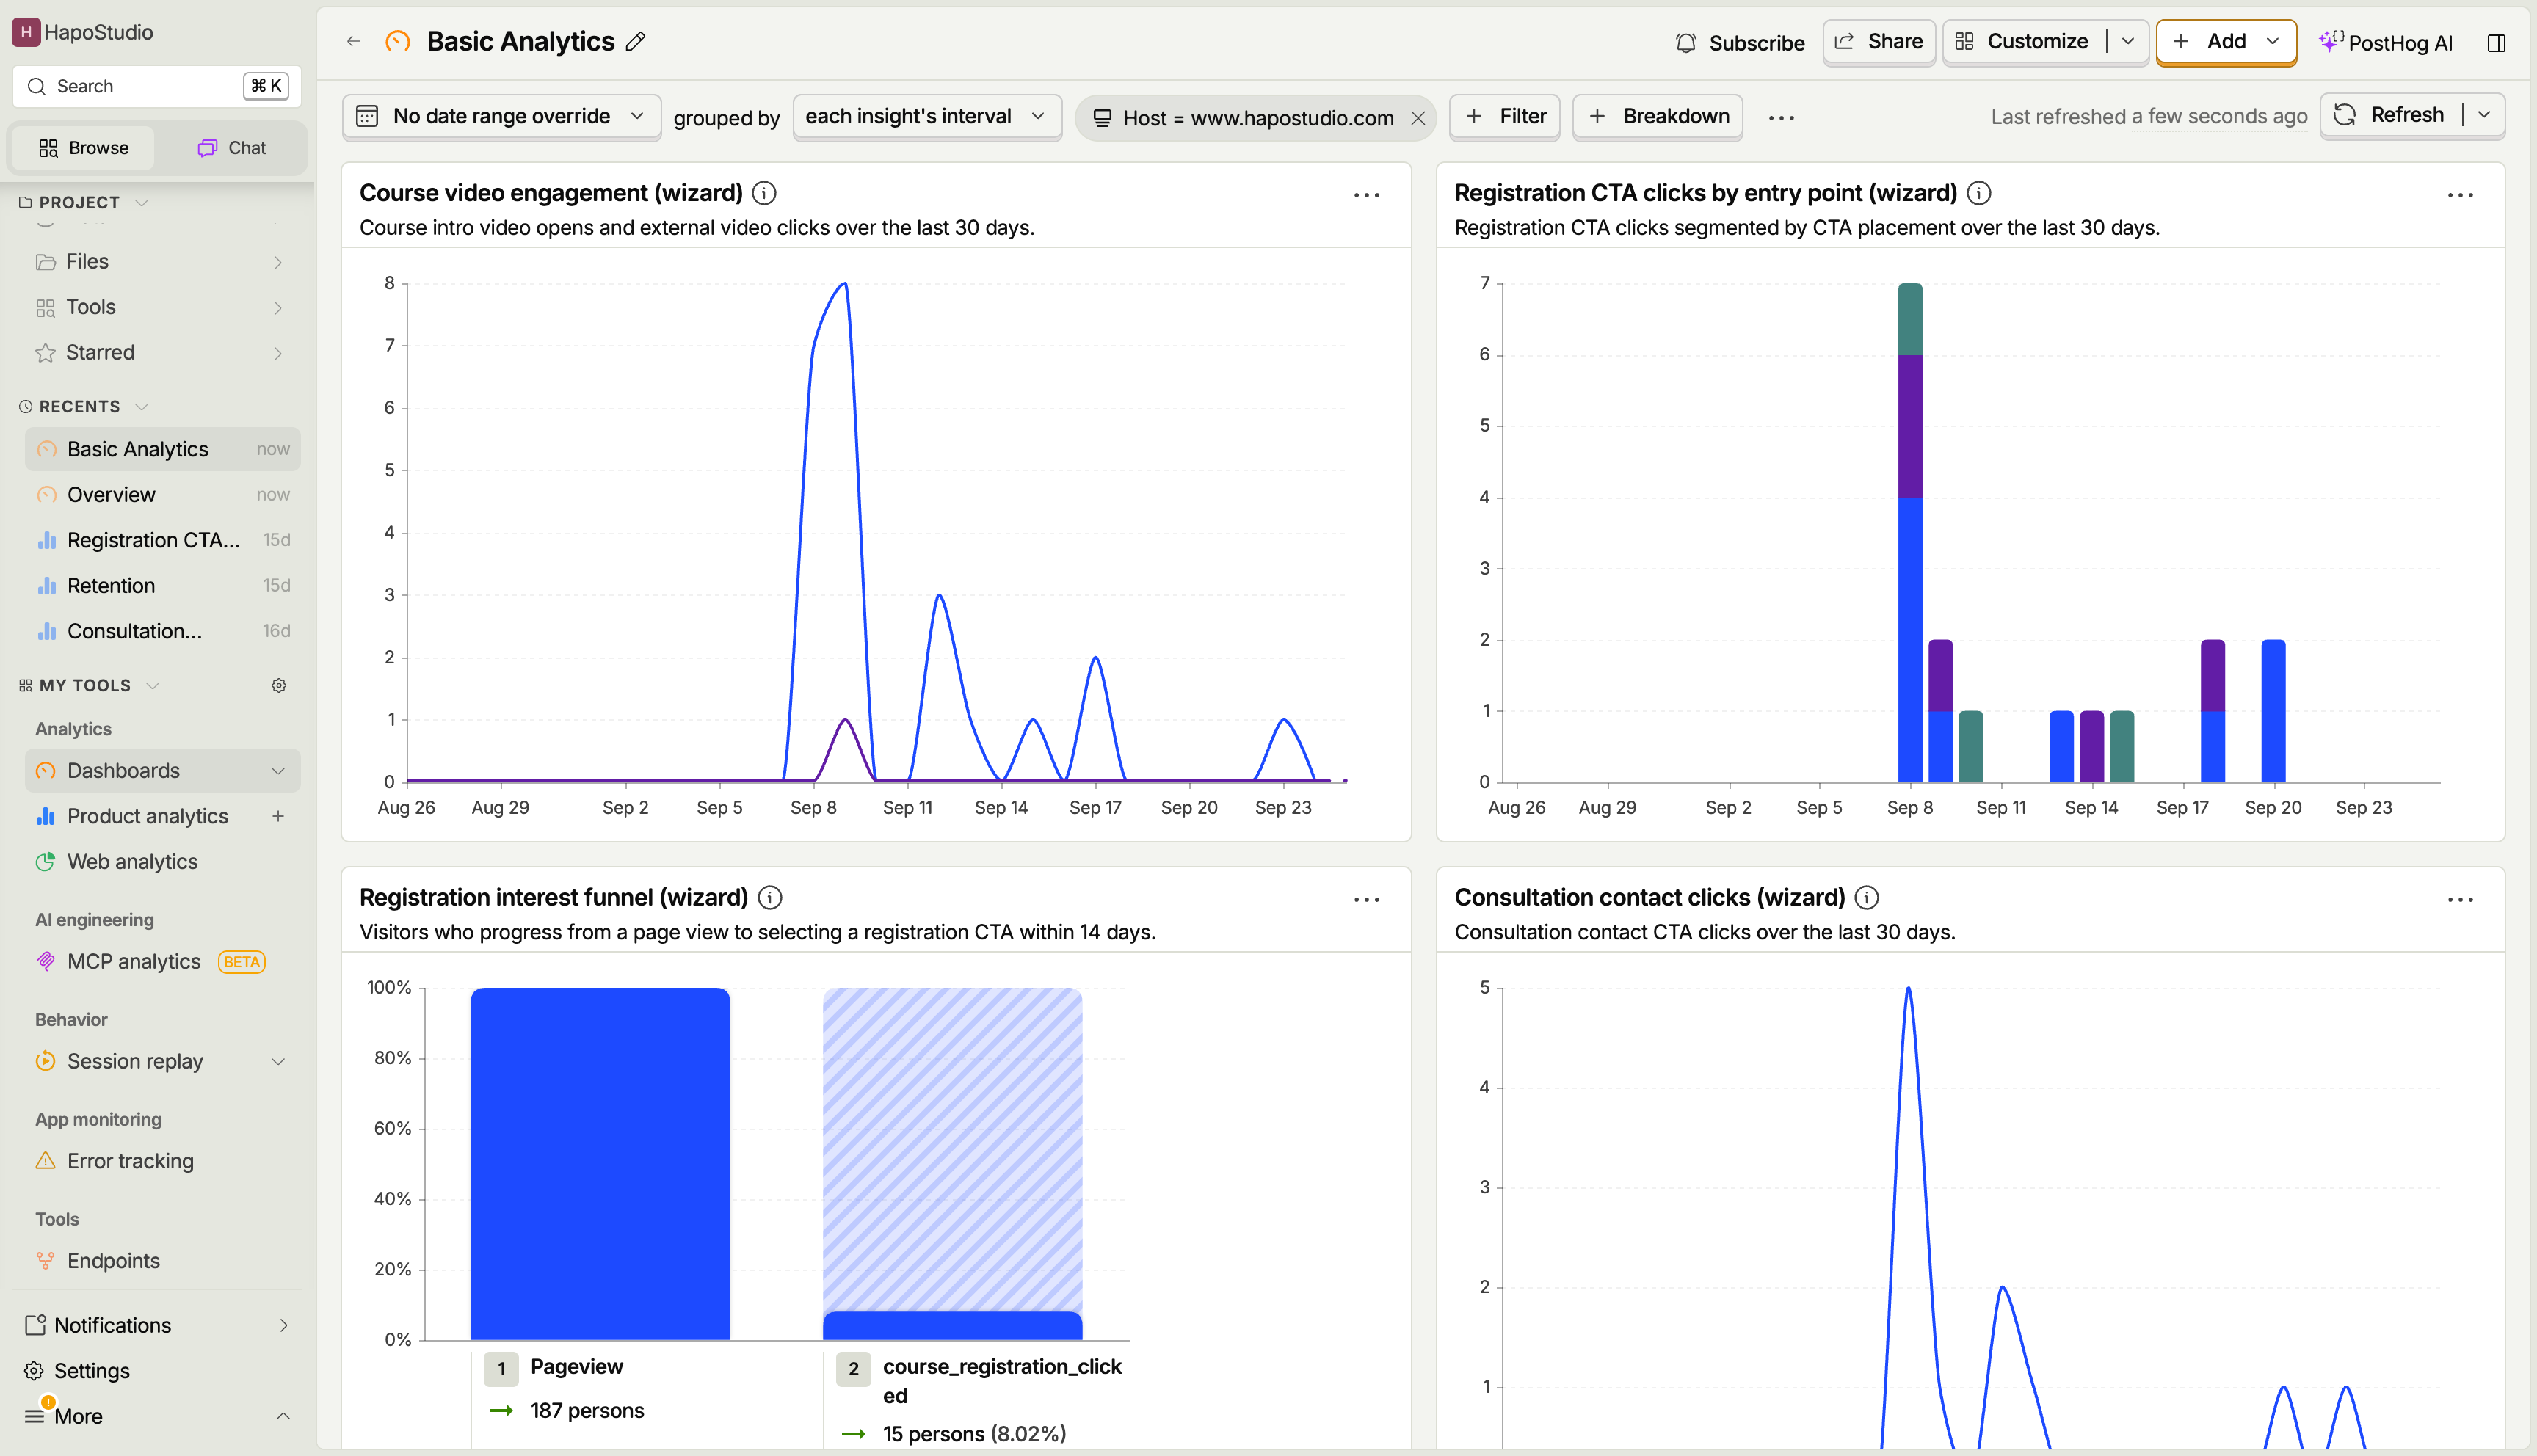Open the three-dot menu next to Breakdown
This screenshot has width=2537, height=1456.
1781,118
